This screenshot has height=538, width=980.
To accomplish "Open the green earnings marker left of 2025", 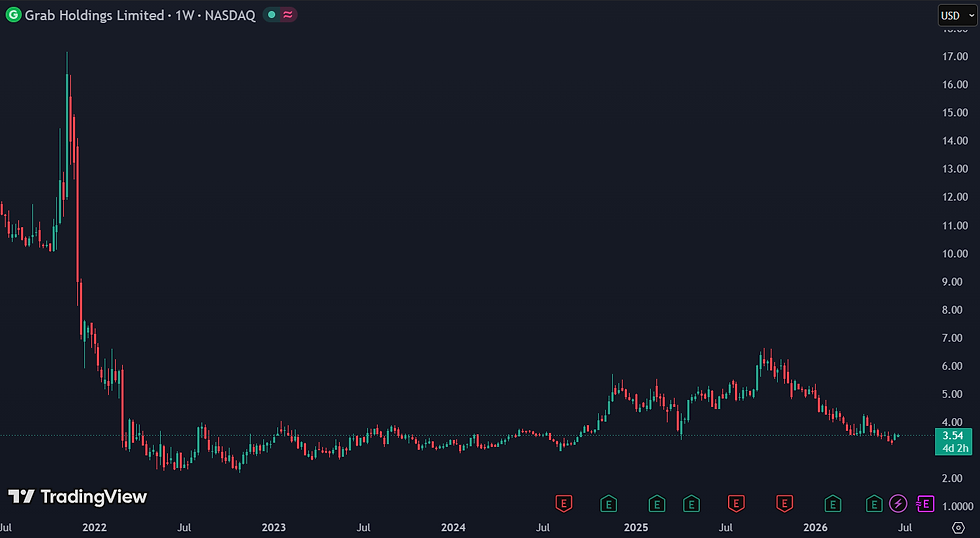I will (x=609, y=503).
